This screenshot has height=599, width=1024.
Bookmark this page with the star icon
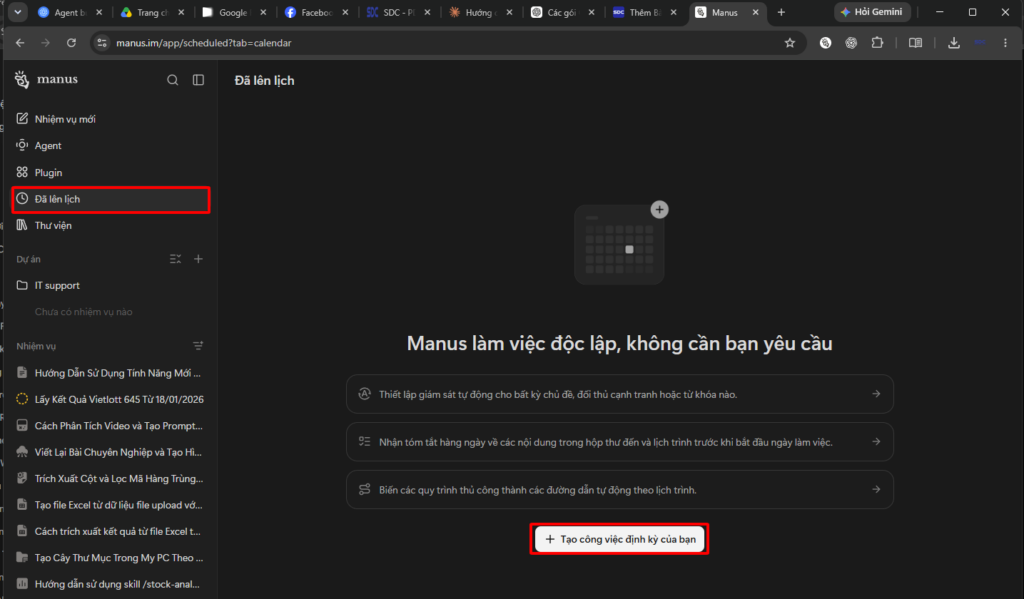point(790,43)
